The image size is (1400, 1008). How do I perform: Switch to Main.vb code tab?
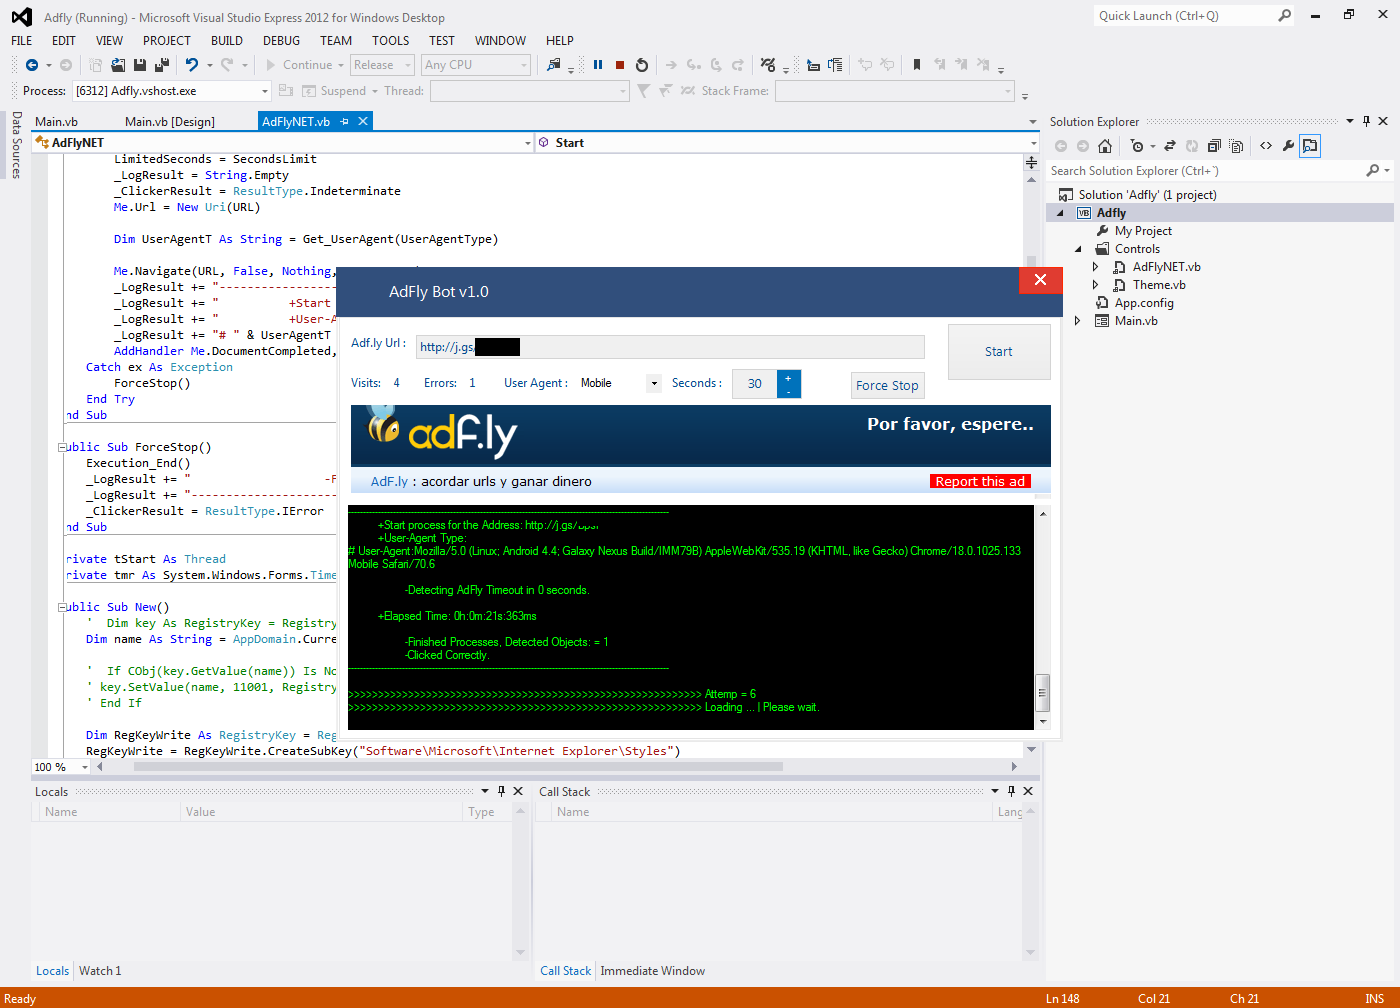[x=56, y=122]
